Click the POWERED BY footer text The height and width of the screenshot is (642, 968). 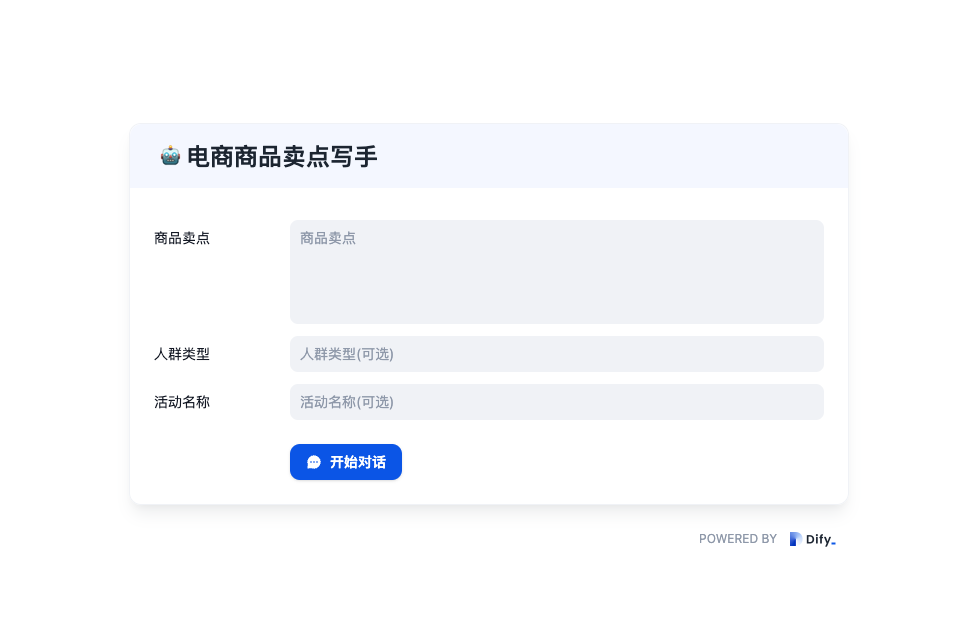click(x=738, y=539)
